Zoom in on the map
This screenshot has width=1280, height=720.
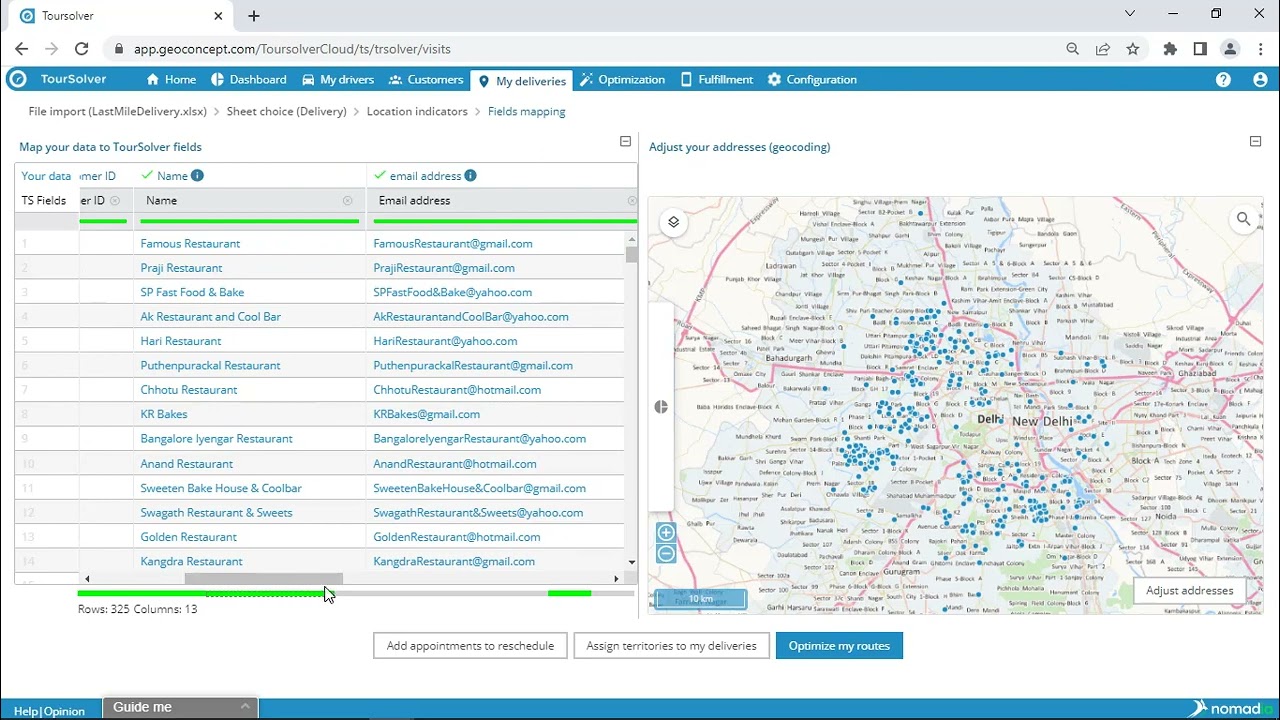click(x=666, y=533)
